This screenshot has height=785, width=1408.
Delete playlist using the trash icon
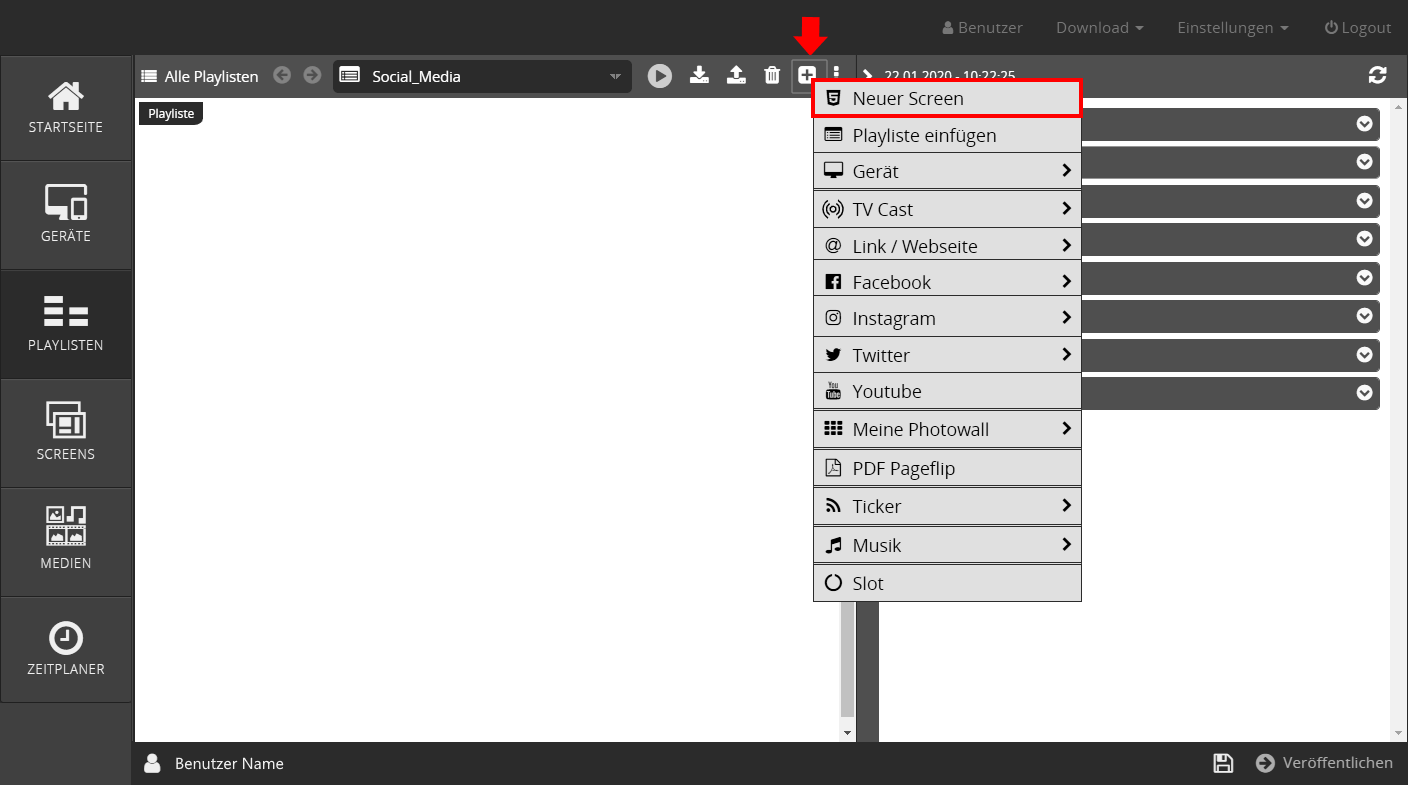point(772,75)
